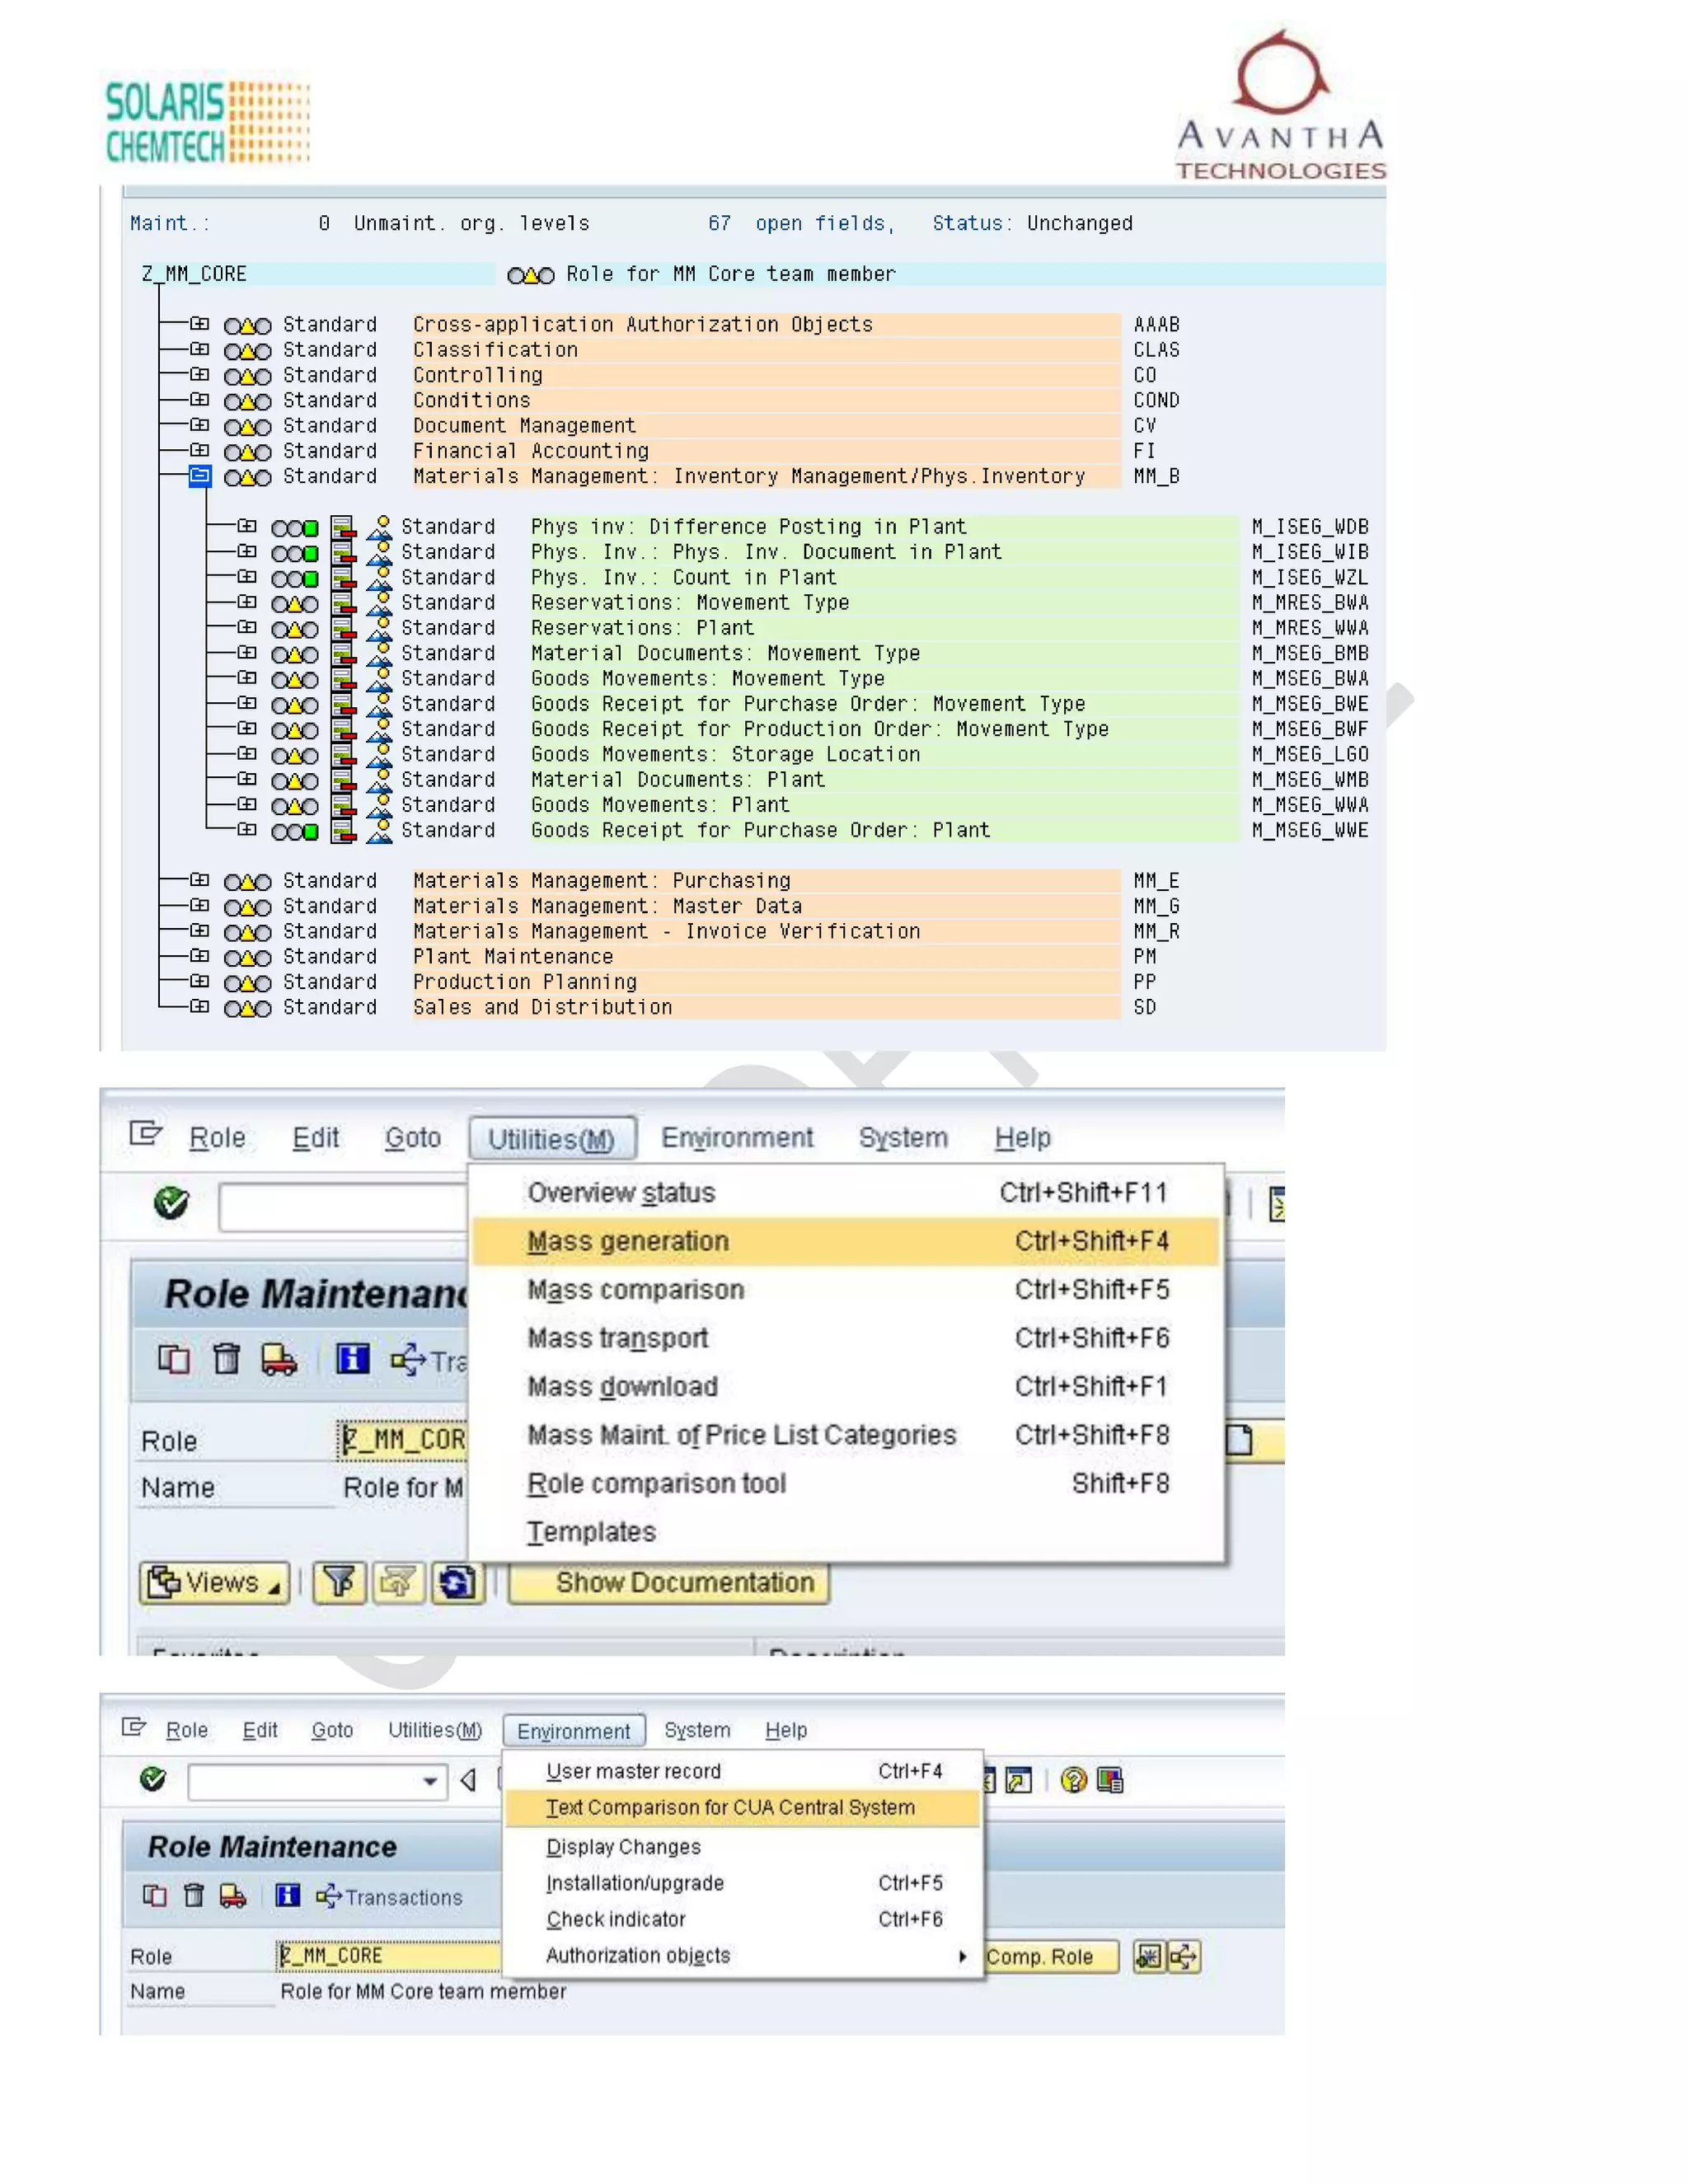
Task: Open Authorization objects submenu arrow
Action: [x=962, y=1956]
